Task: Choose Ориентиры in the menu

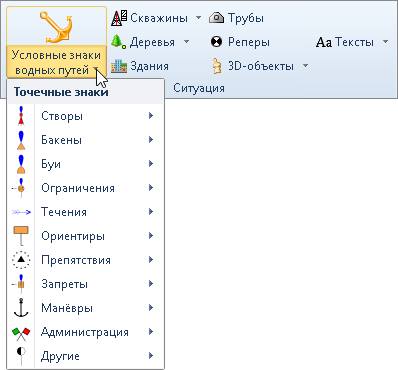Action: [85, 236]
